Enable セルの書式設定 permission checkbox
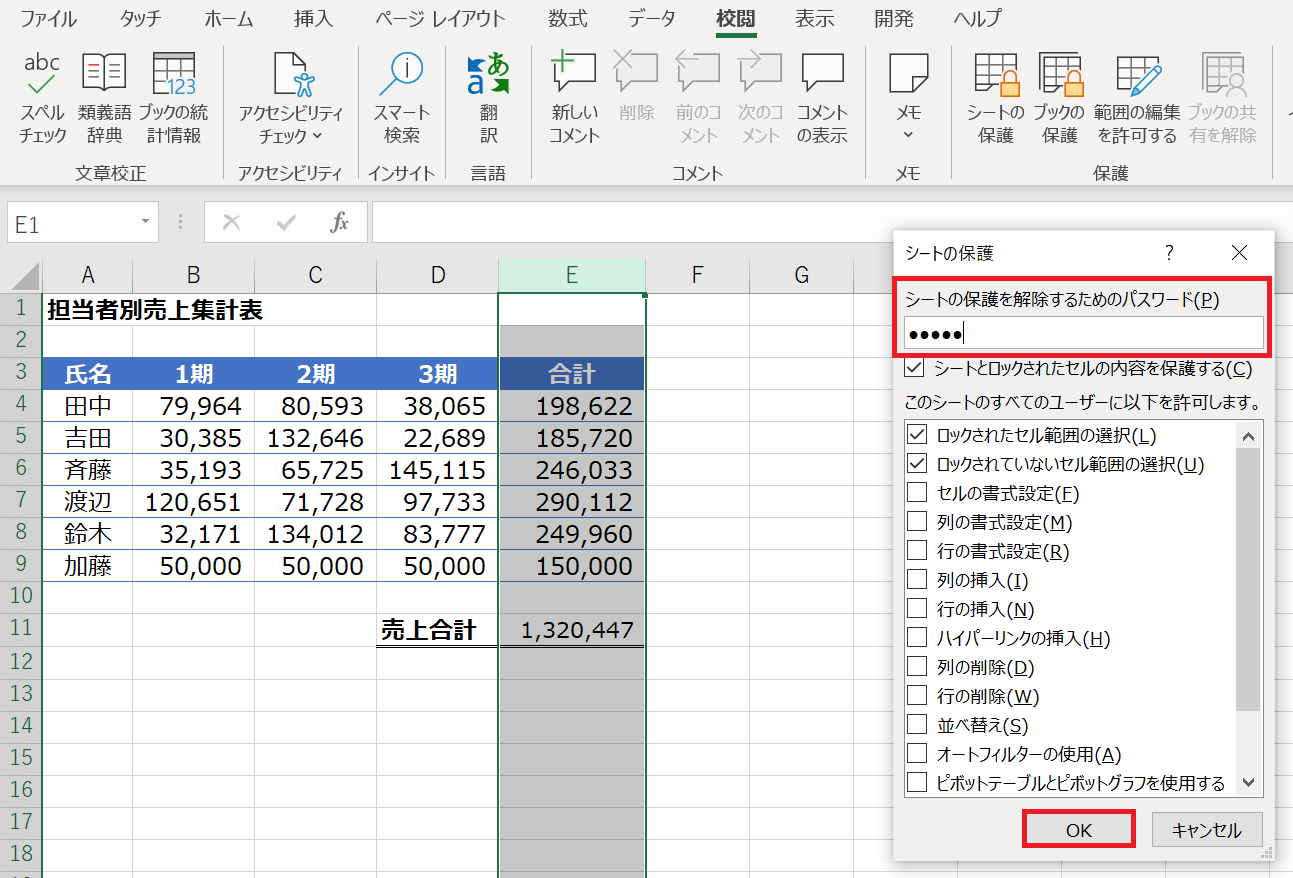Screen dimensions: 1293x878 coord(916,493)
